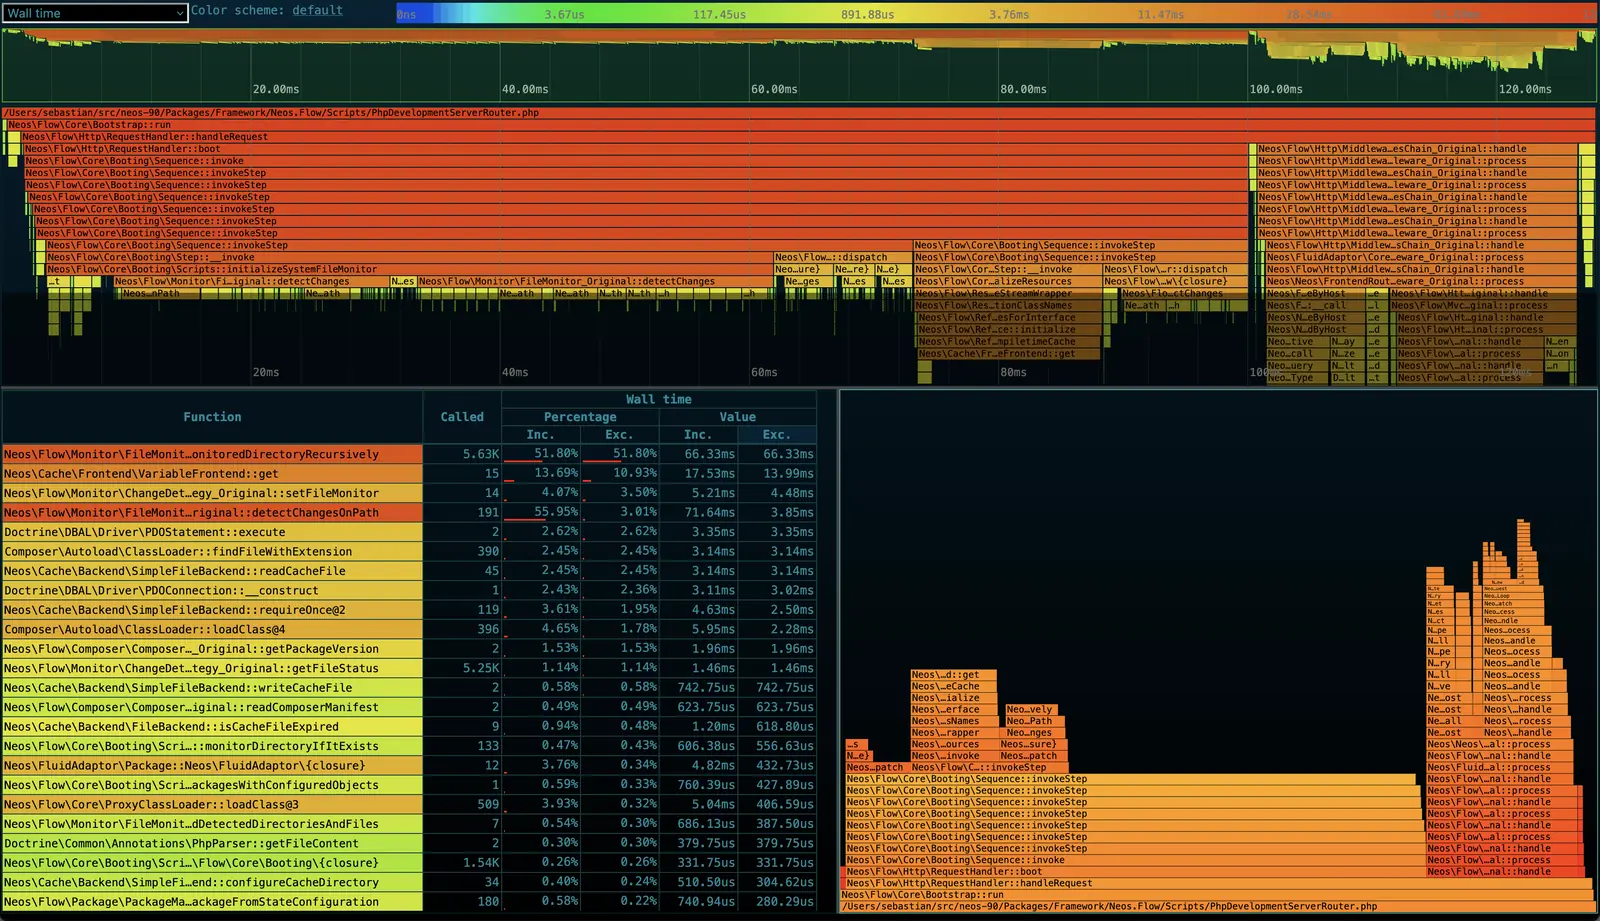The image size is (1600, 921).
Task: Sort the table by the Function column header
Action: coord(212,417)
